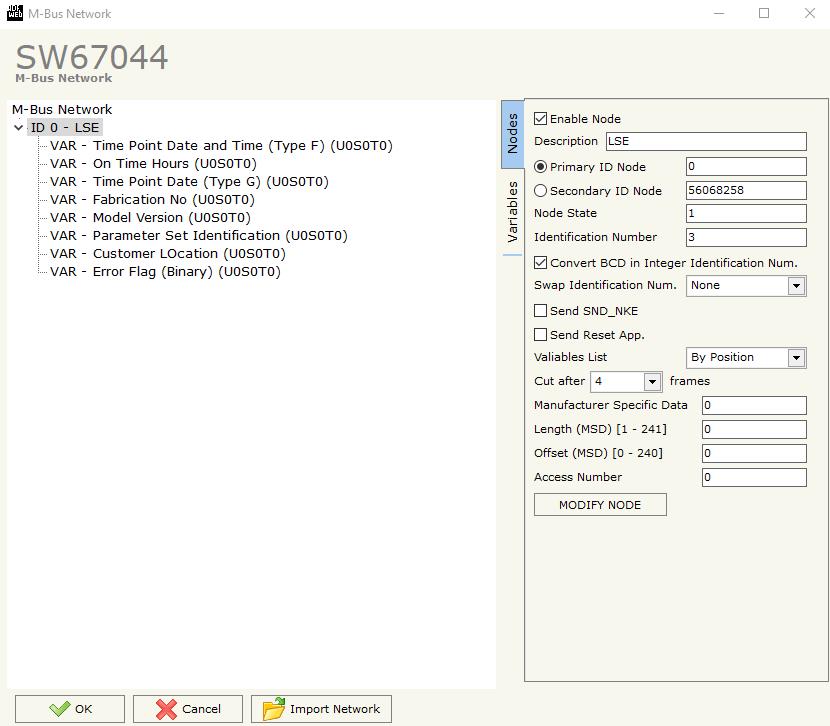Click the green checkmark OK button
The image size is (830, 726).
point(70,709)
